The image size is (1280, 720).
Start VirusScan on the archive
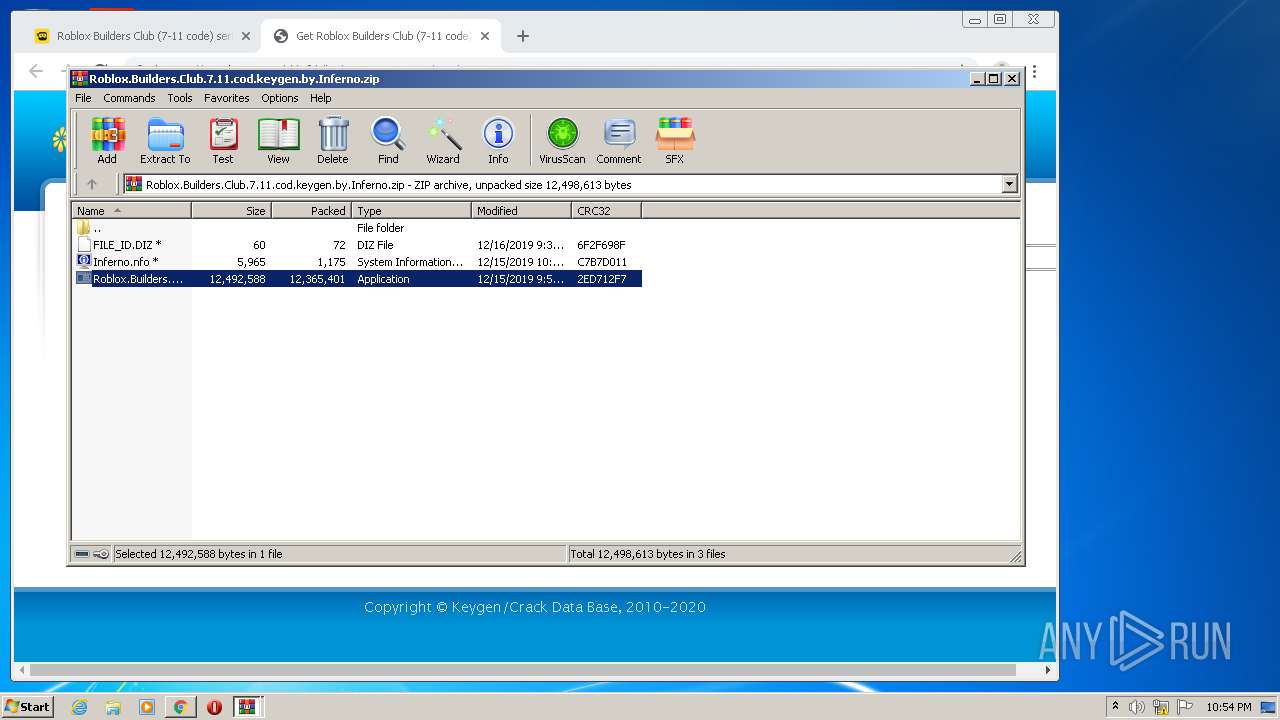(x=562, y=141)
